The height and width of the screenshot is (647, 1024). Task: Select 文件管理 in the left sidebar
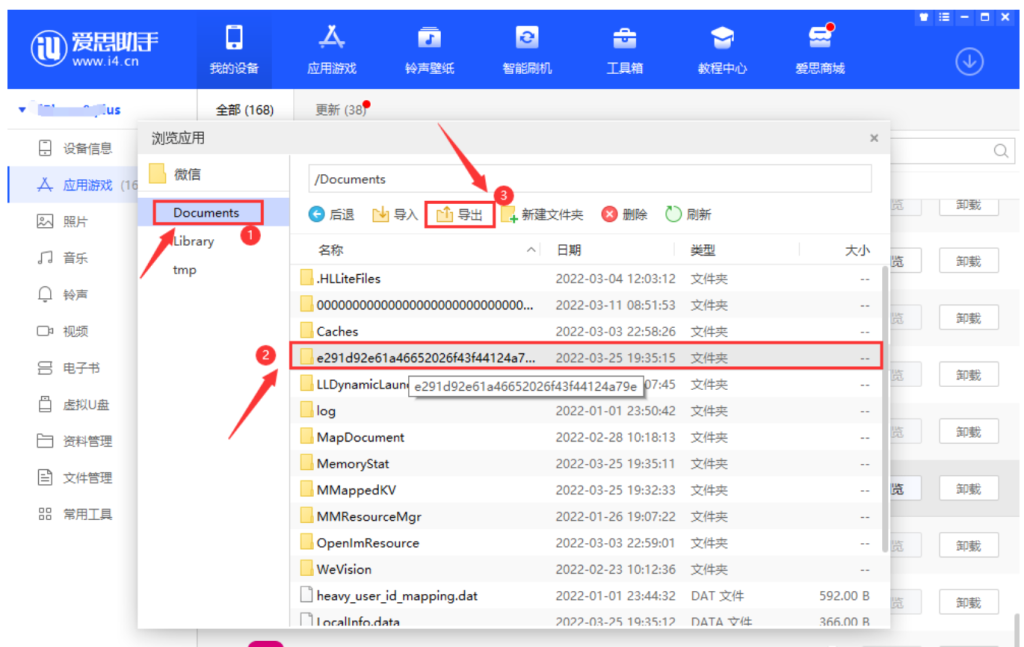(x=87, y=478)
